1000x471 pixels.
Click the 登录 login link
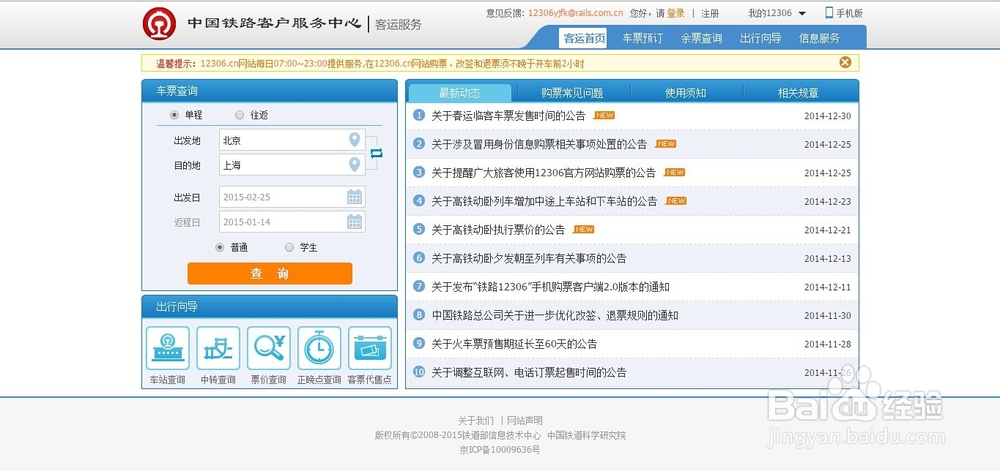[x=676, y=13]
